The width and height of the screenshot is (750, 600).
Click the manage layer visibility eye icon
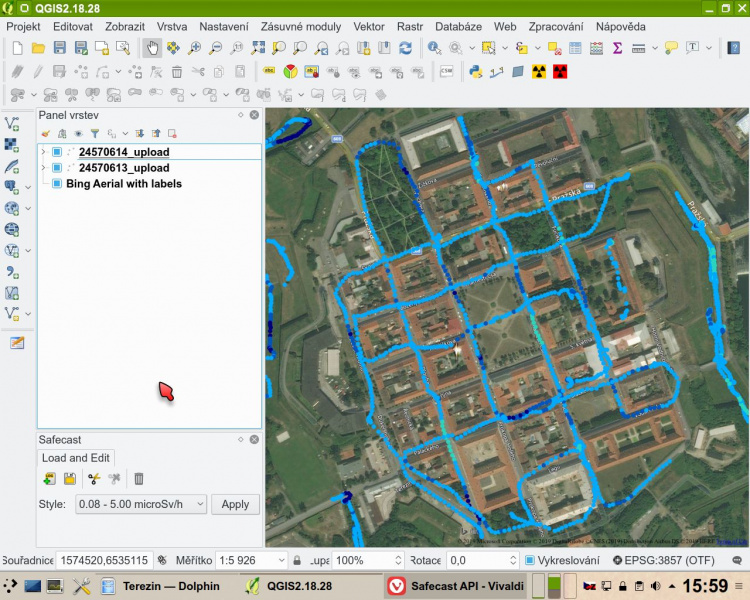(x=78, y=133)
